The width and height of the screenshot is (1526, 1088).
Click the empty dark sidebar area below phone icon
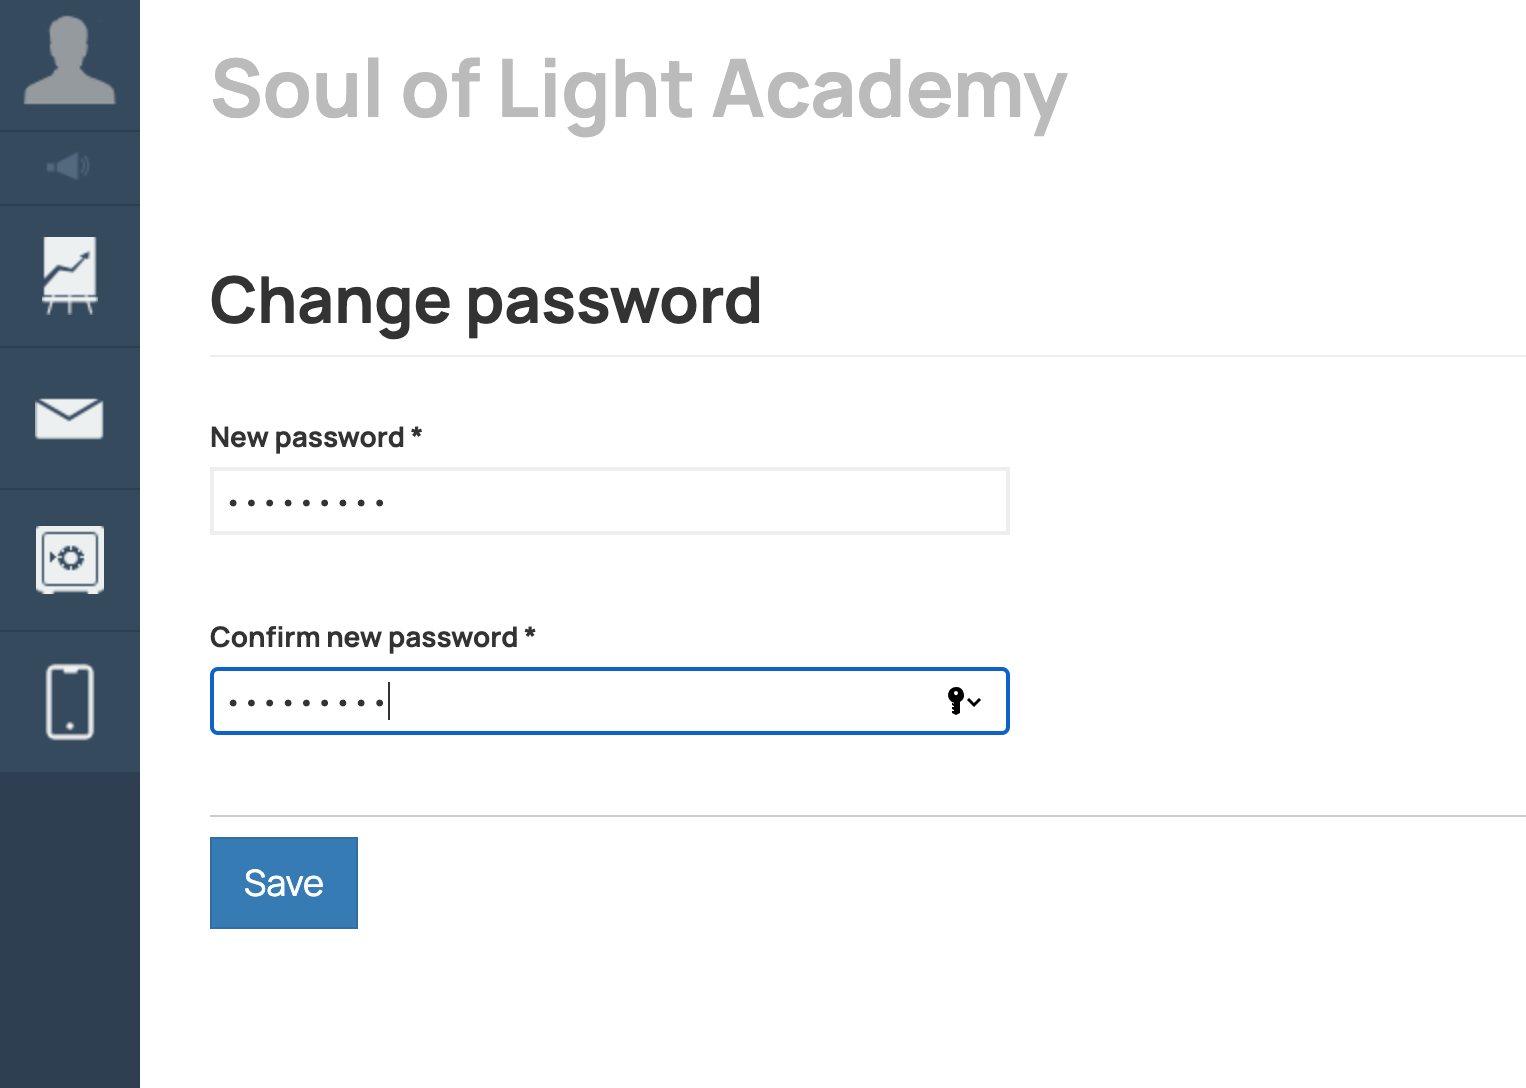(69, 930)
